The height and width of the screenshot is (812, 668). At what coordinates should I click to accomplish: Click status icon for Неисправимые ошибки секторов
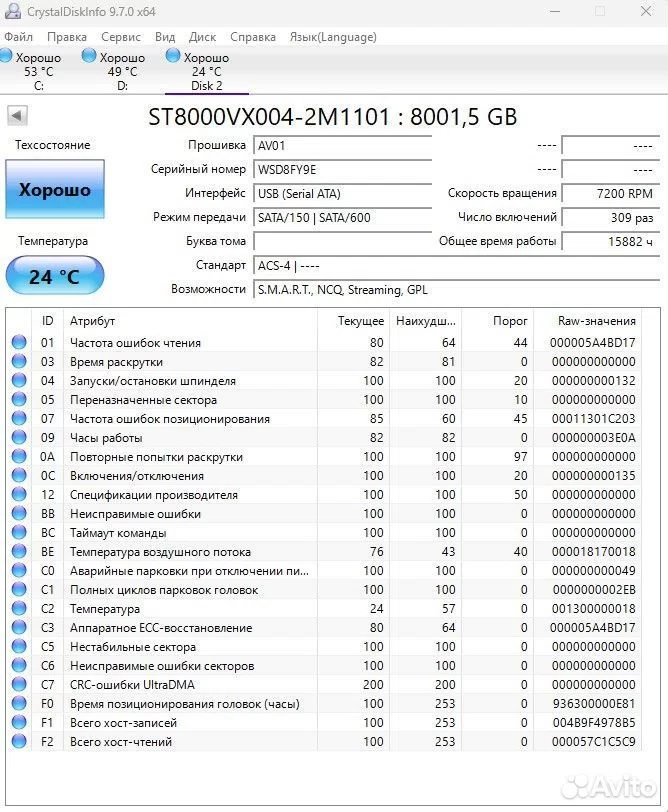coord(19,665)
